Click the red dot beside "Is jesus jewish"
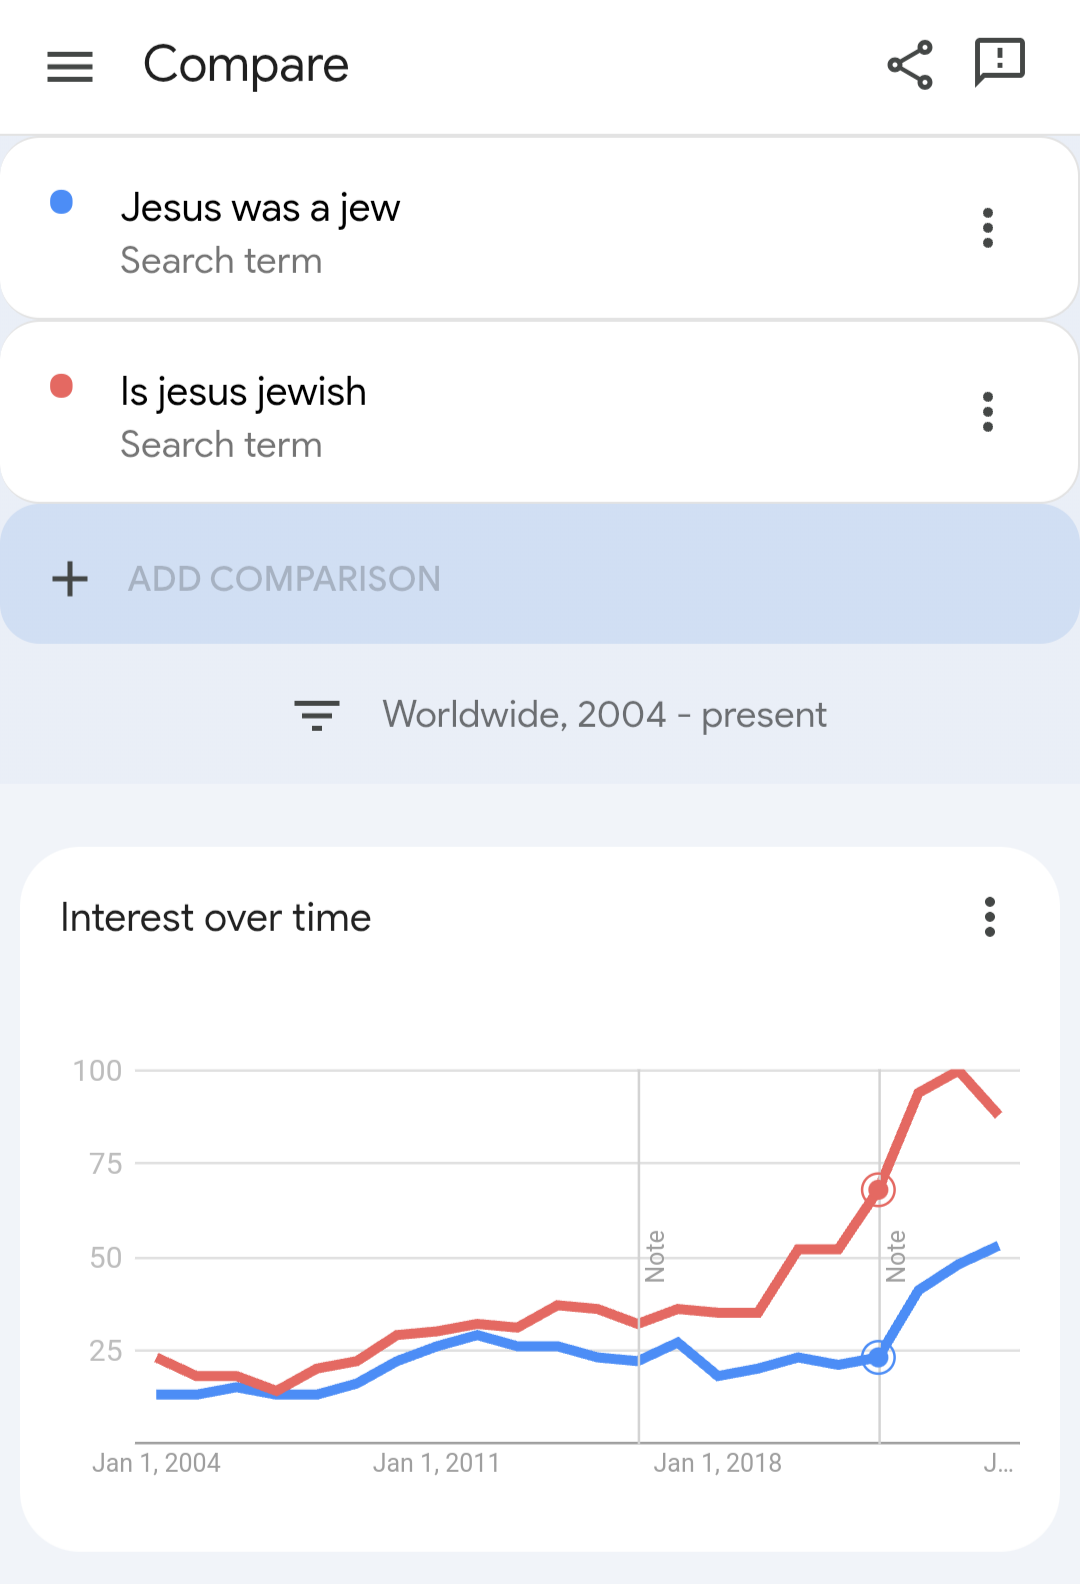 (62, 386)
